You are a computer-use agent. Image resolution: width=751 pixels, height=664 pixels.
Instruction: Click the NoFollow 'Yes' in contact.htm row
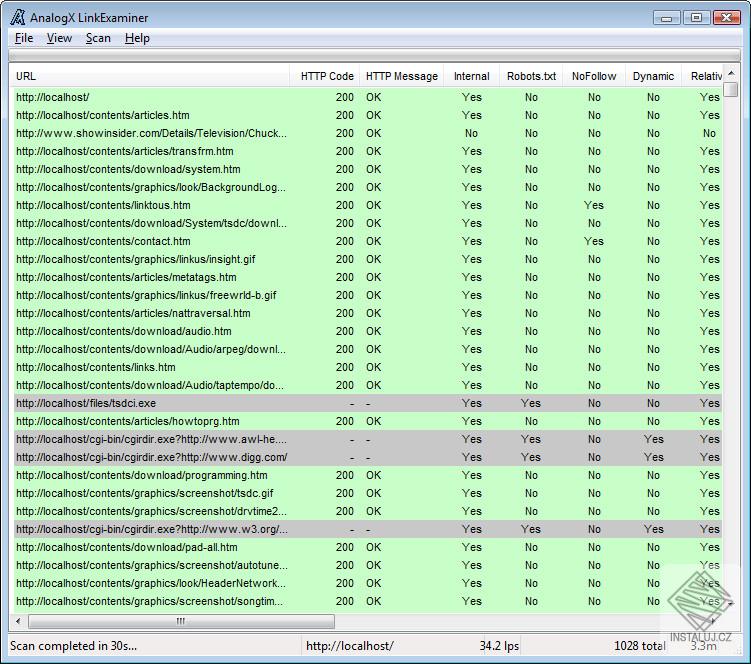tap(594, 241)
